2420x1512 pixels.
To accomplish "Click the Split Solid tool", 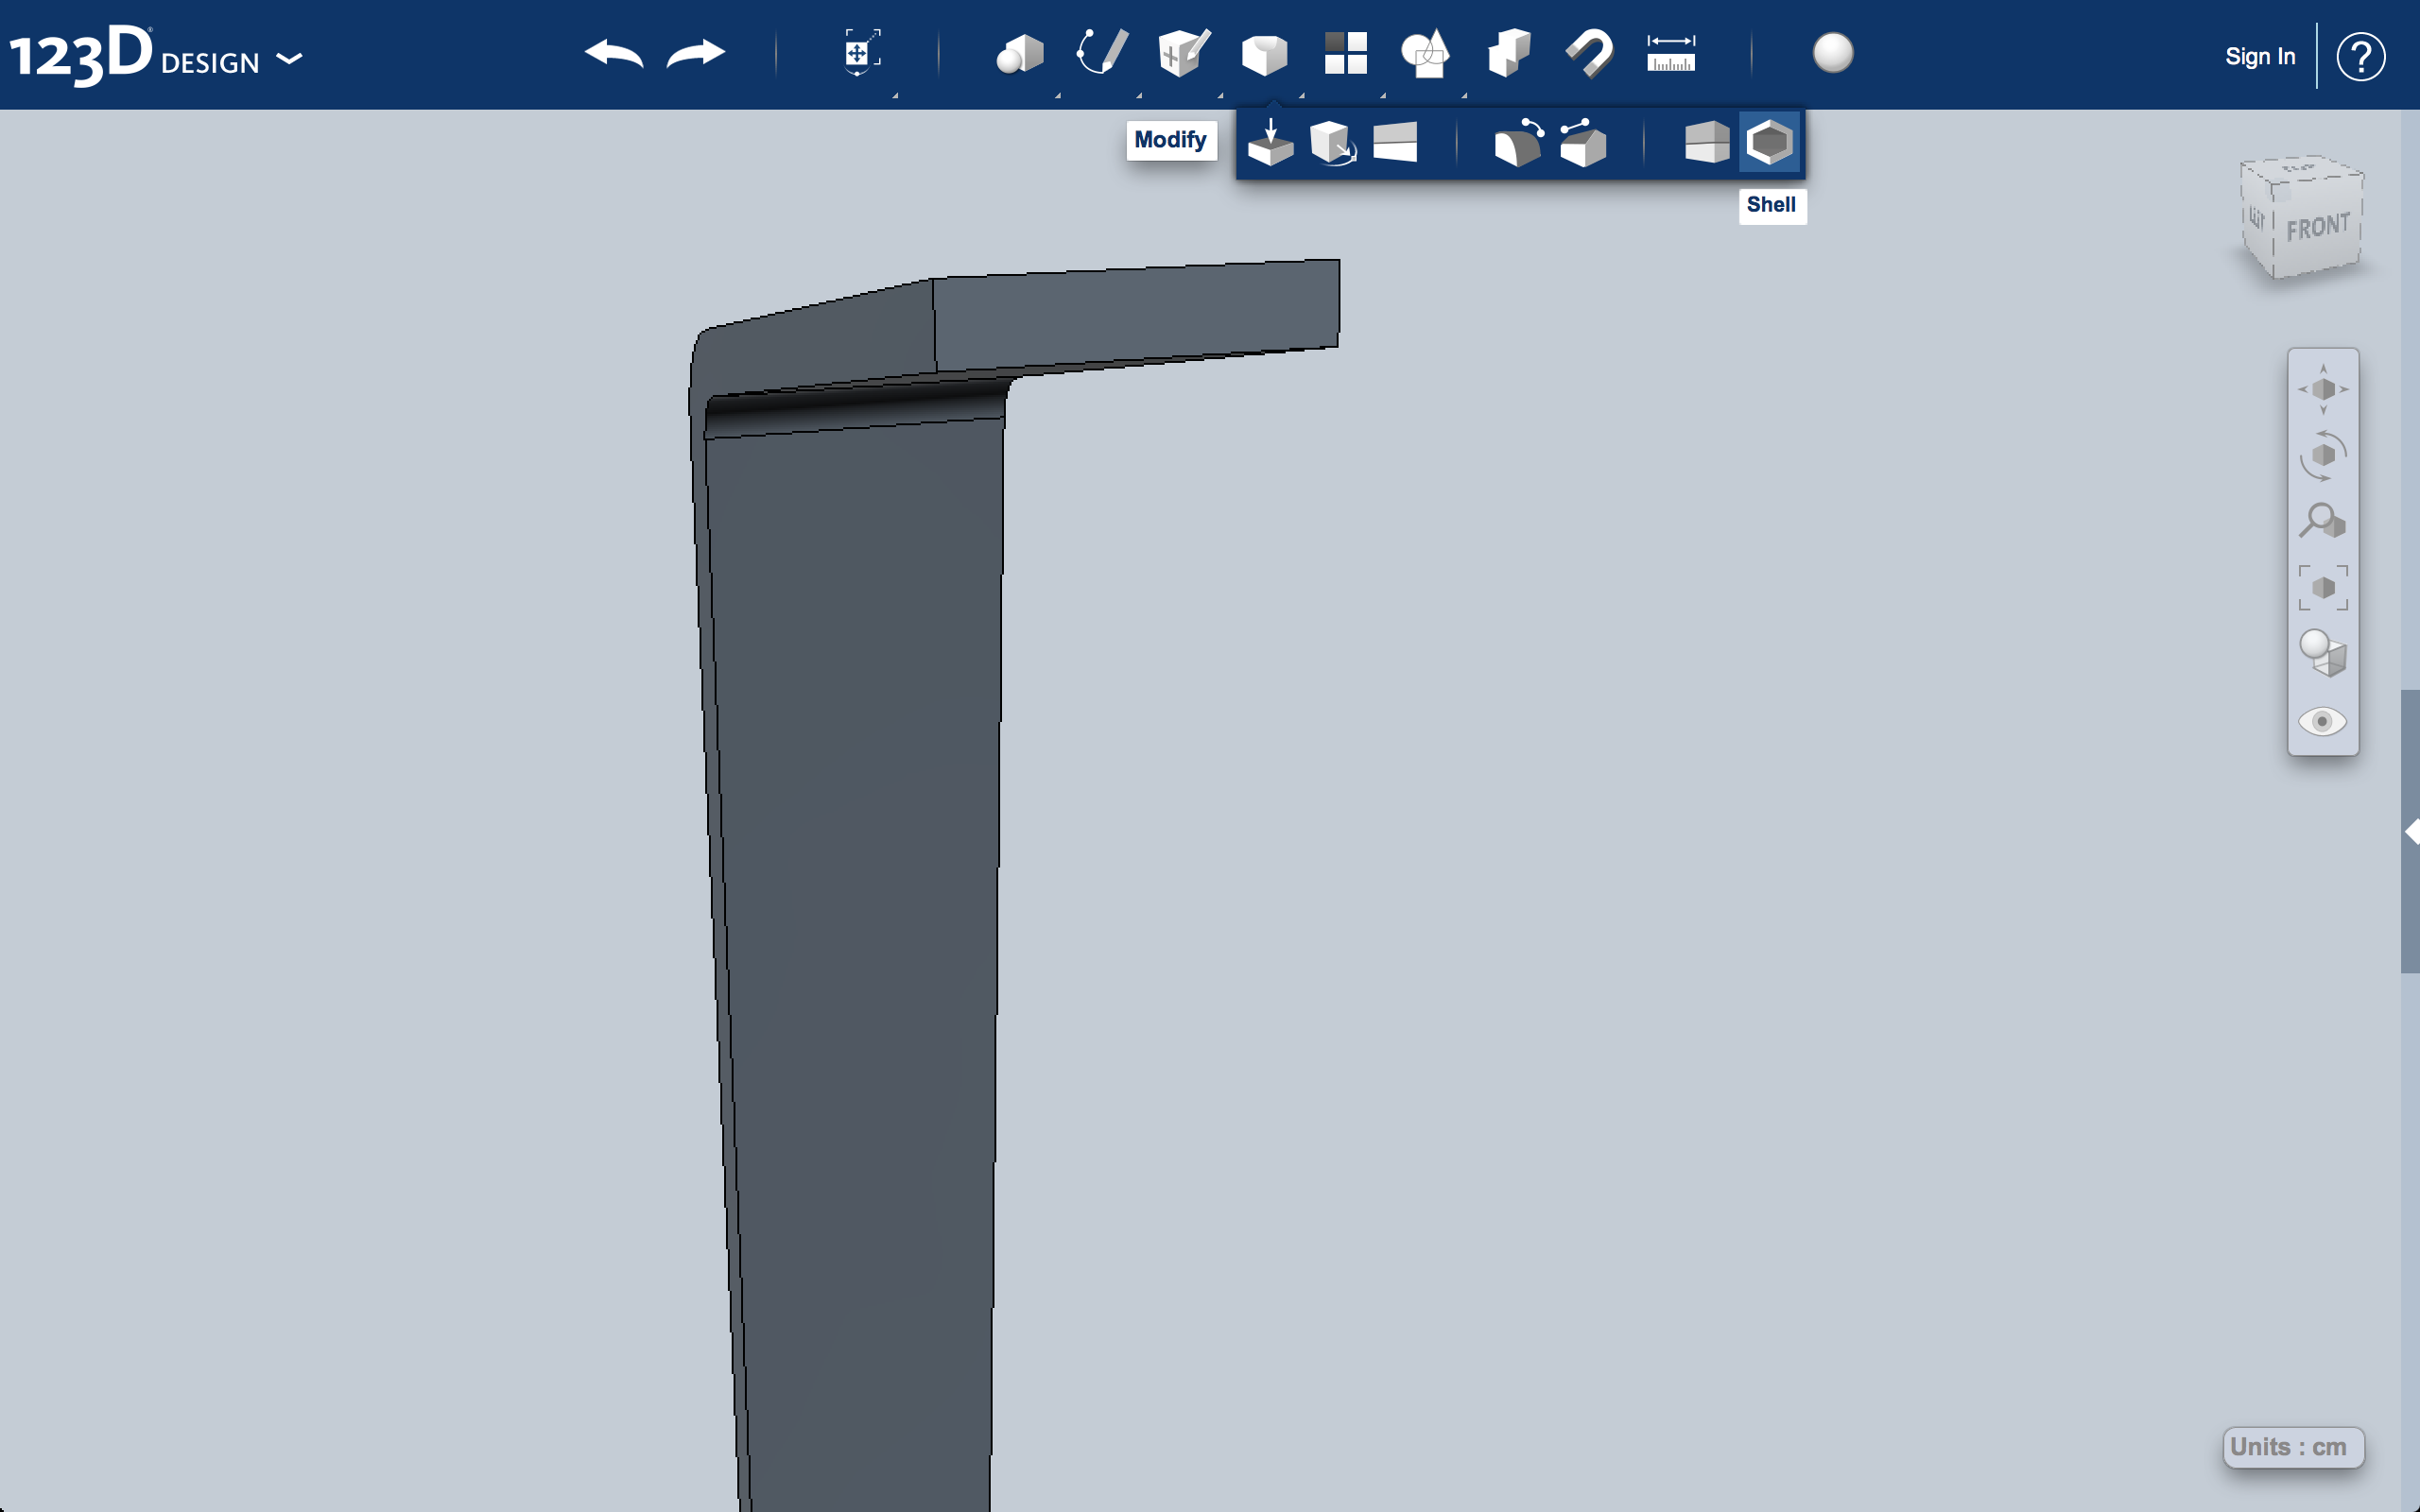I will [1704, 141].
